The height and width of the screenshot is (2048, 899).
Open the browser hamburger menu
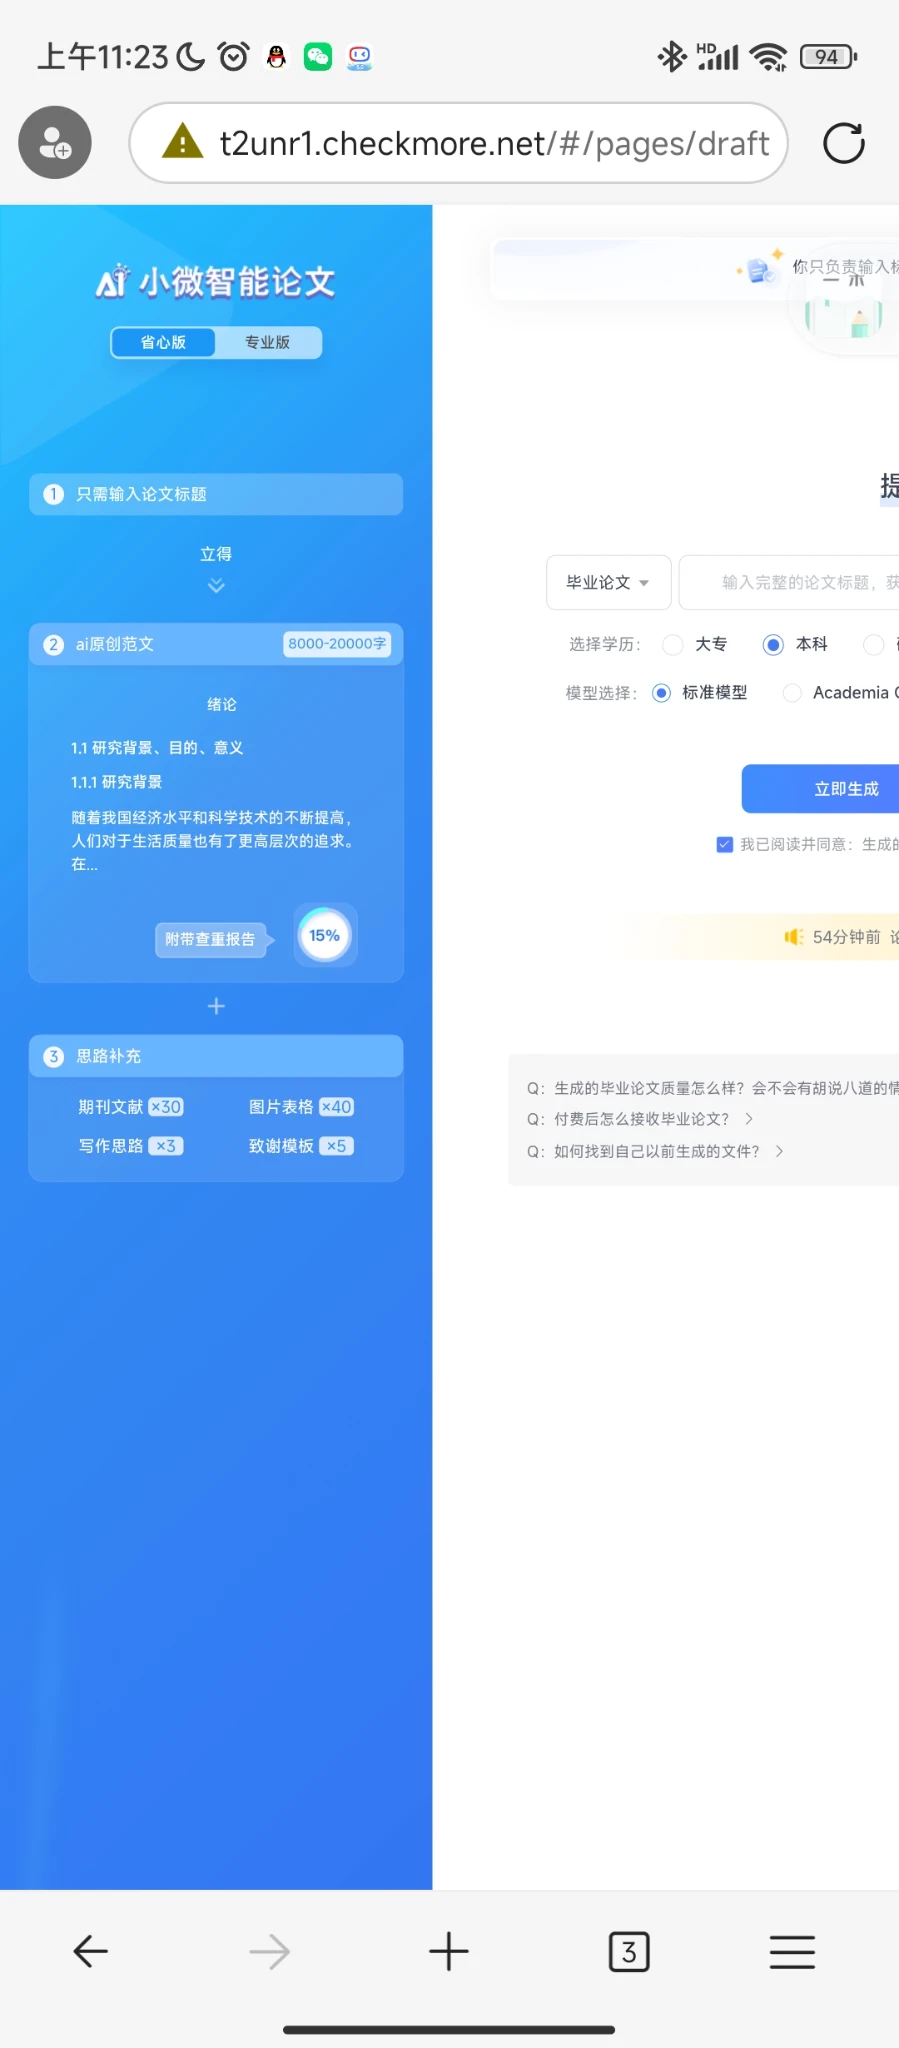click(792, 1951)
